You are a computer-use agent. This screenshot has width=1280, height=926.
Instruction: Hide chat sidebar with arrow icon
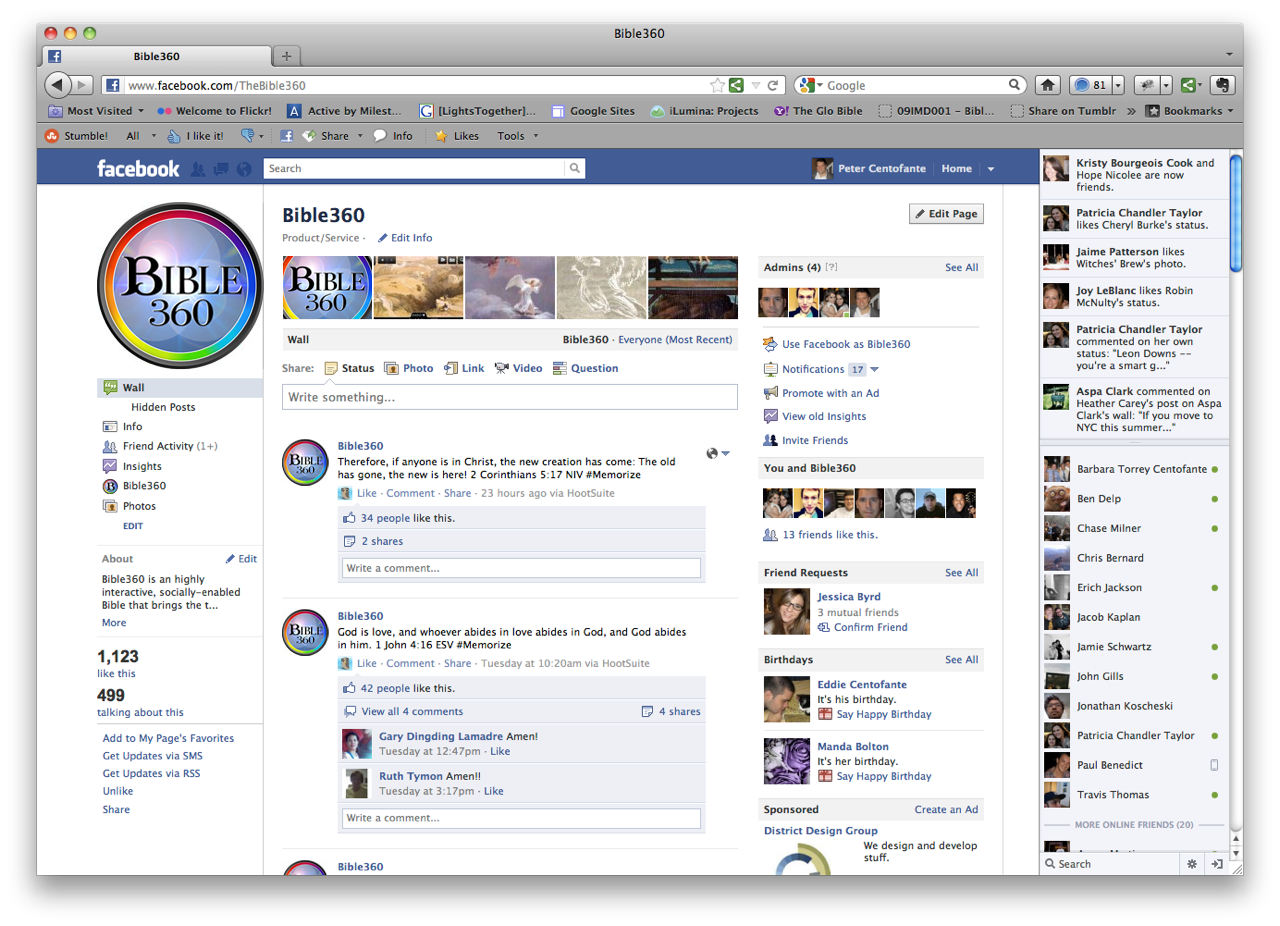[1217, 863]
